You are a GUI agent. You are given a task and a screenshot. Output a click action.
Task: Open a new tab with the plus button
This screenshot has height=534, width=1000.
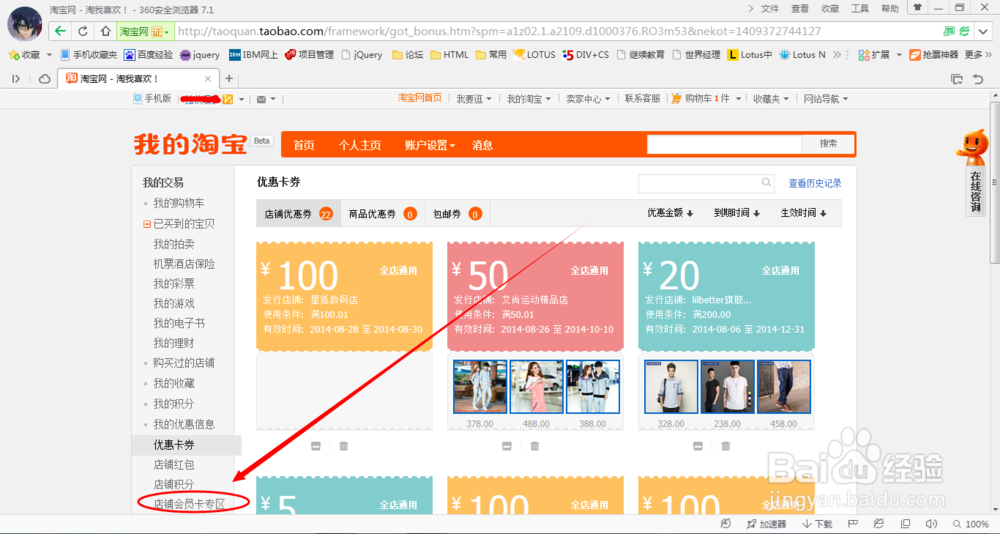[229, 79]
